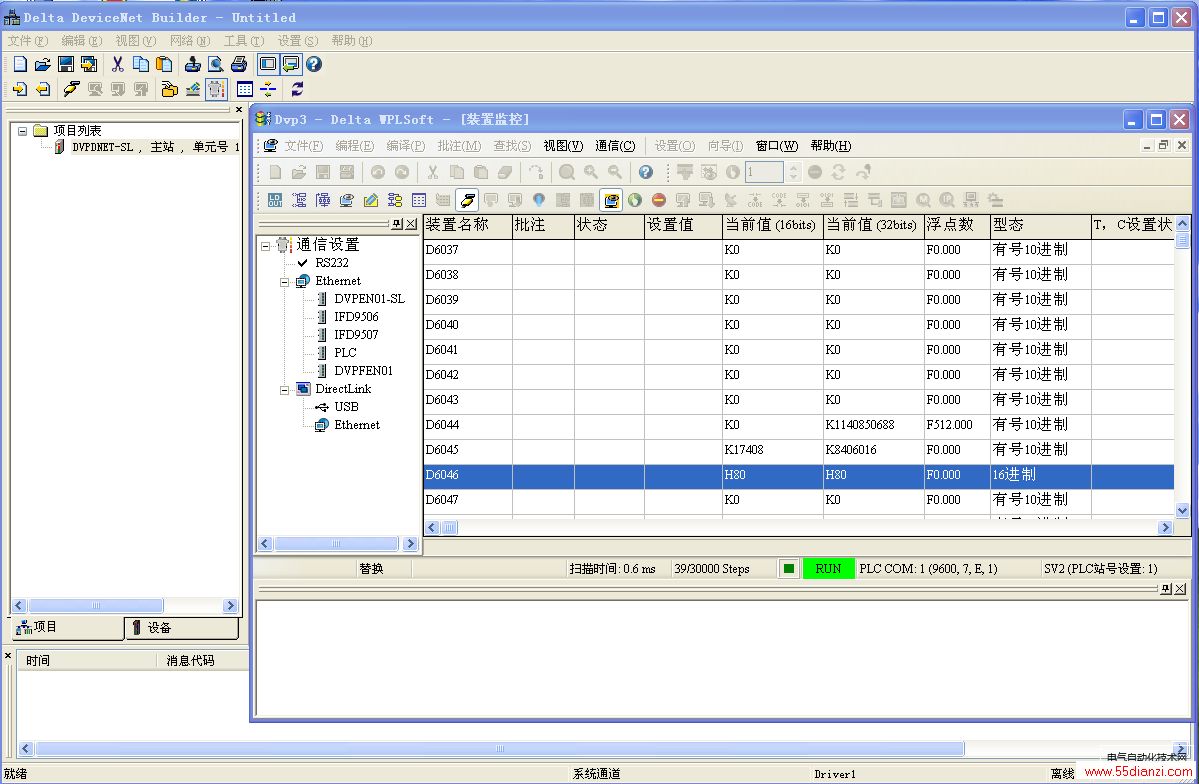
Task: Click the up/down arrows split icon in DeviceNet Builder
Action: pos(268,89)
